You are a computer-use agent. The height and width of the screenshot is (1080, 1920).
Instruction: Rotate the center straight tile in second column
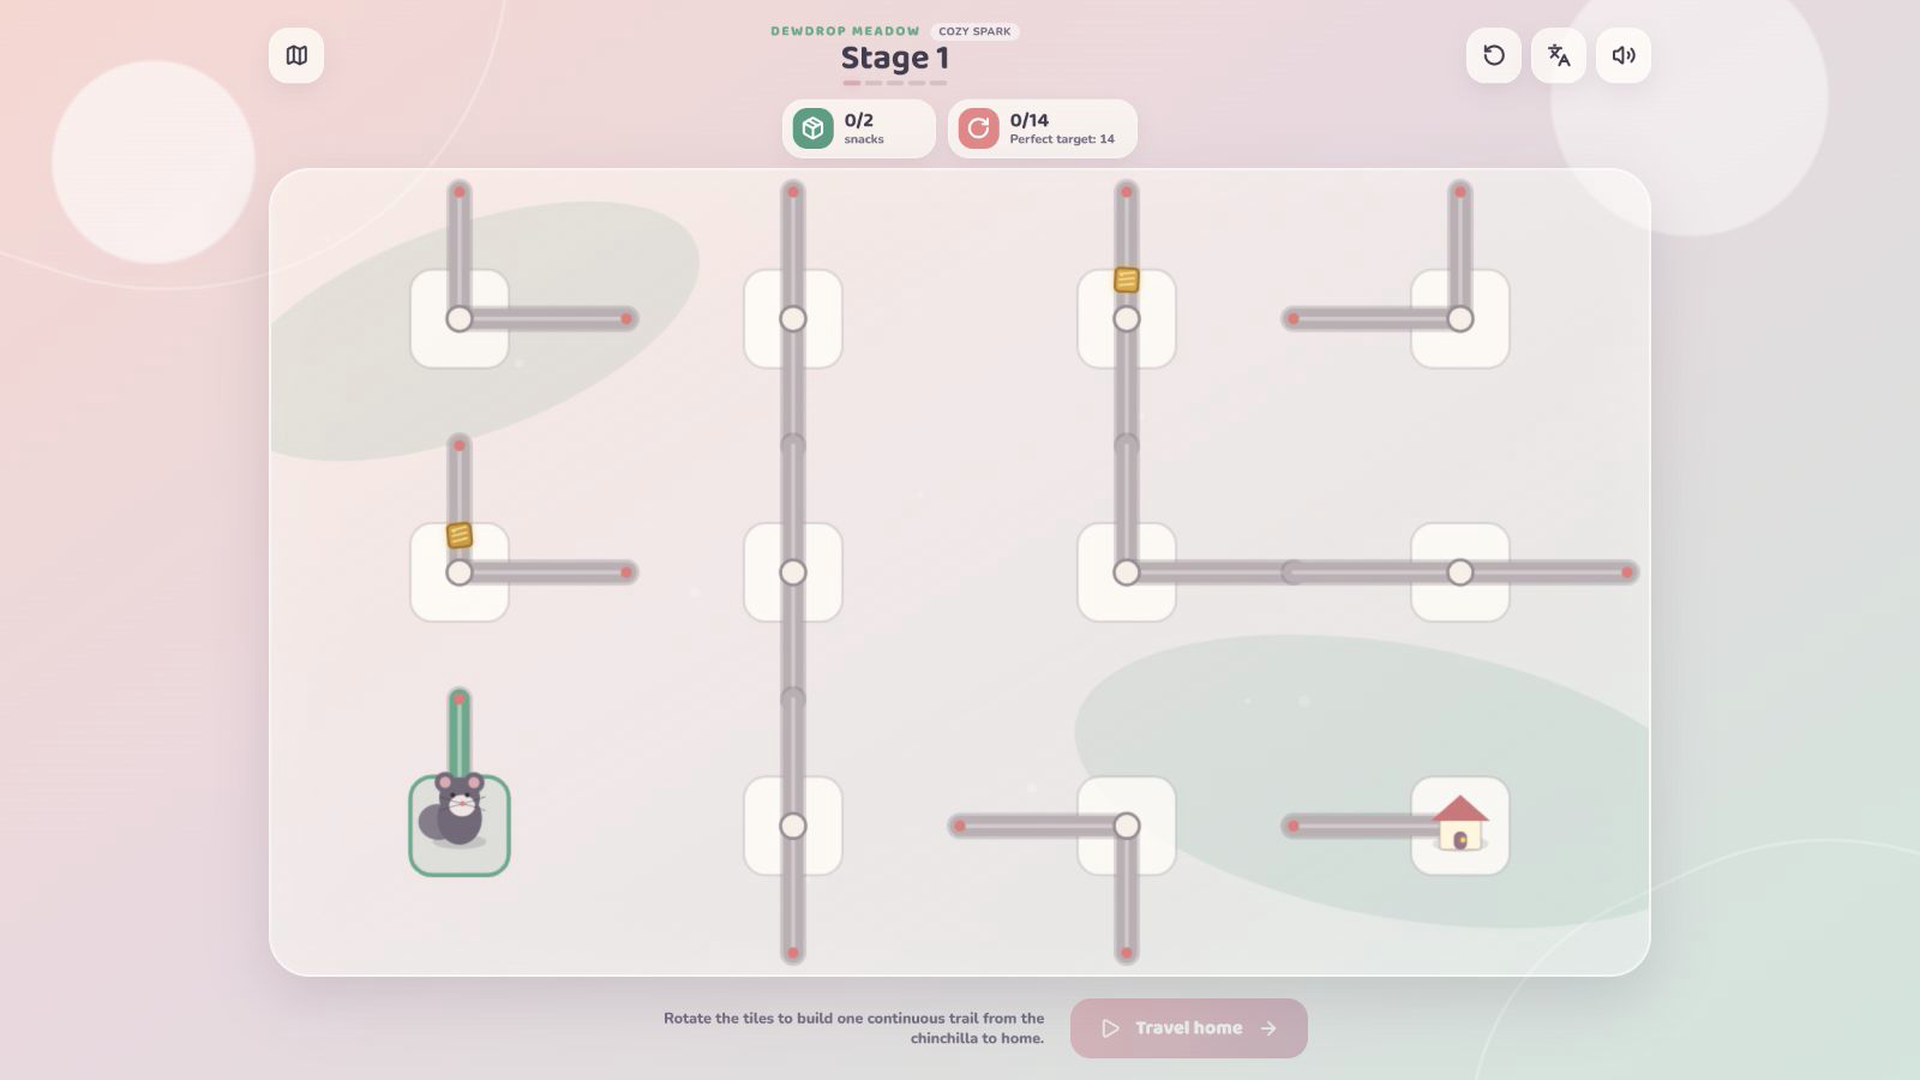pyautogui.click(x=793, y=573)
